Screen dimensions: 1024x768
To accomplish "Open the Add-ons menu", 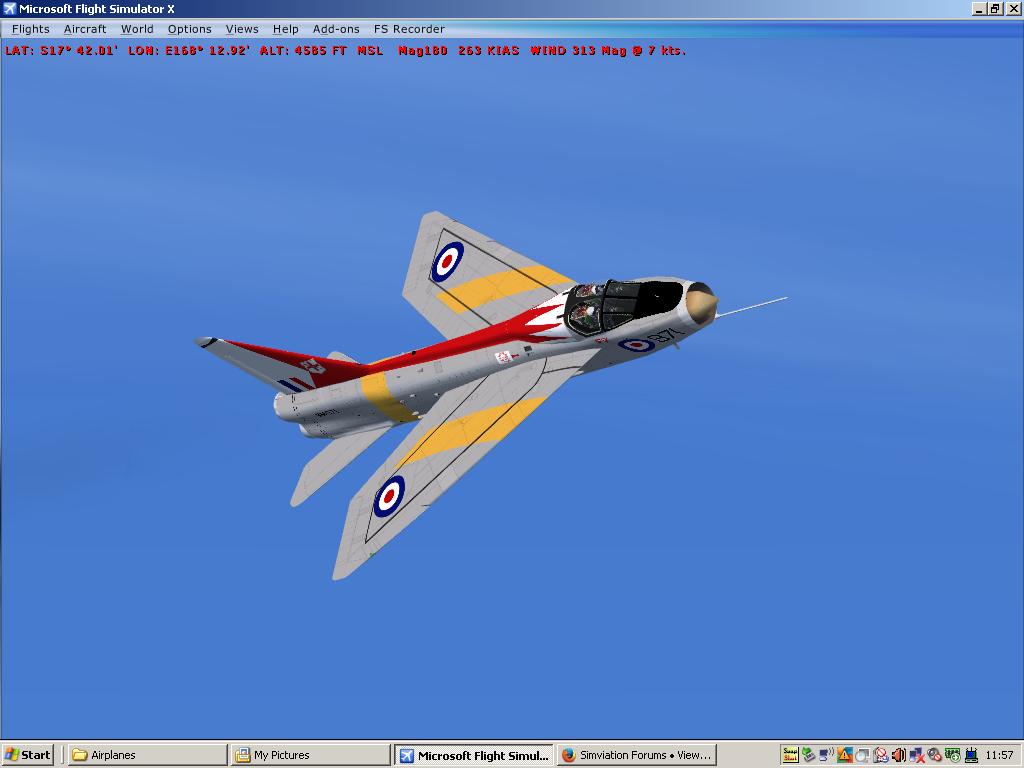I will coord(336,29).
